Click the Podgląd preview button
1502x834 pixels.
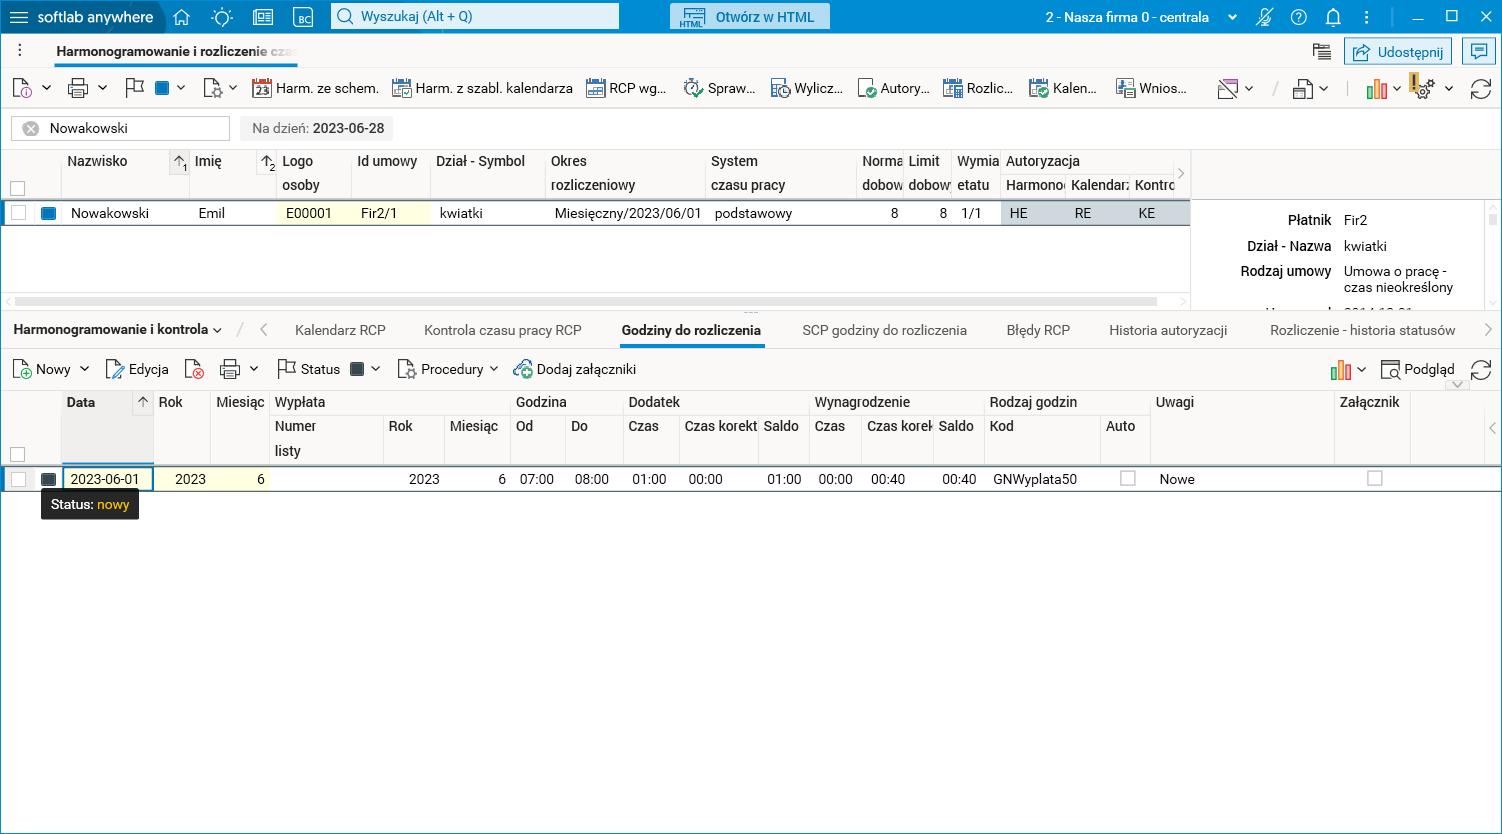point(1417,370)
